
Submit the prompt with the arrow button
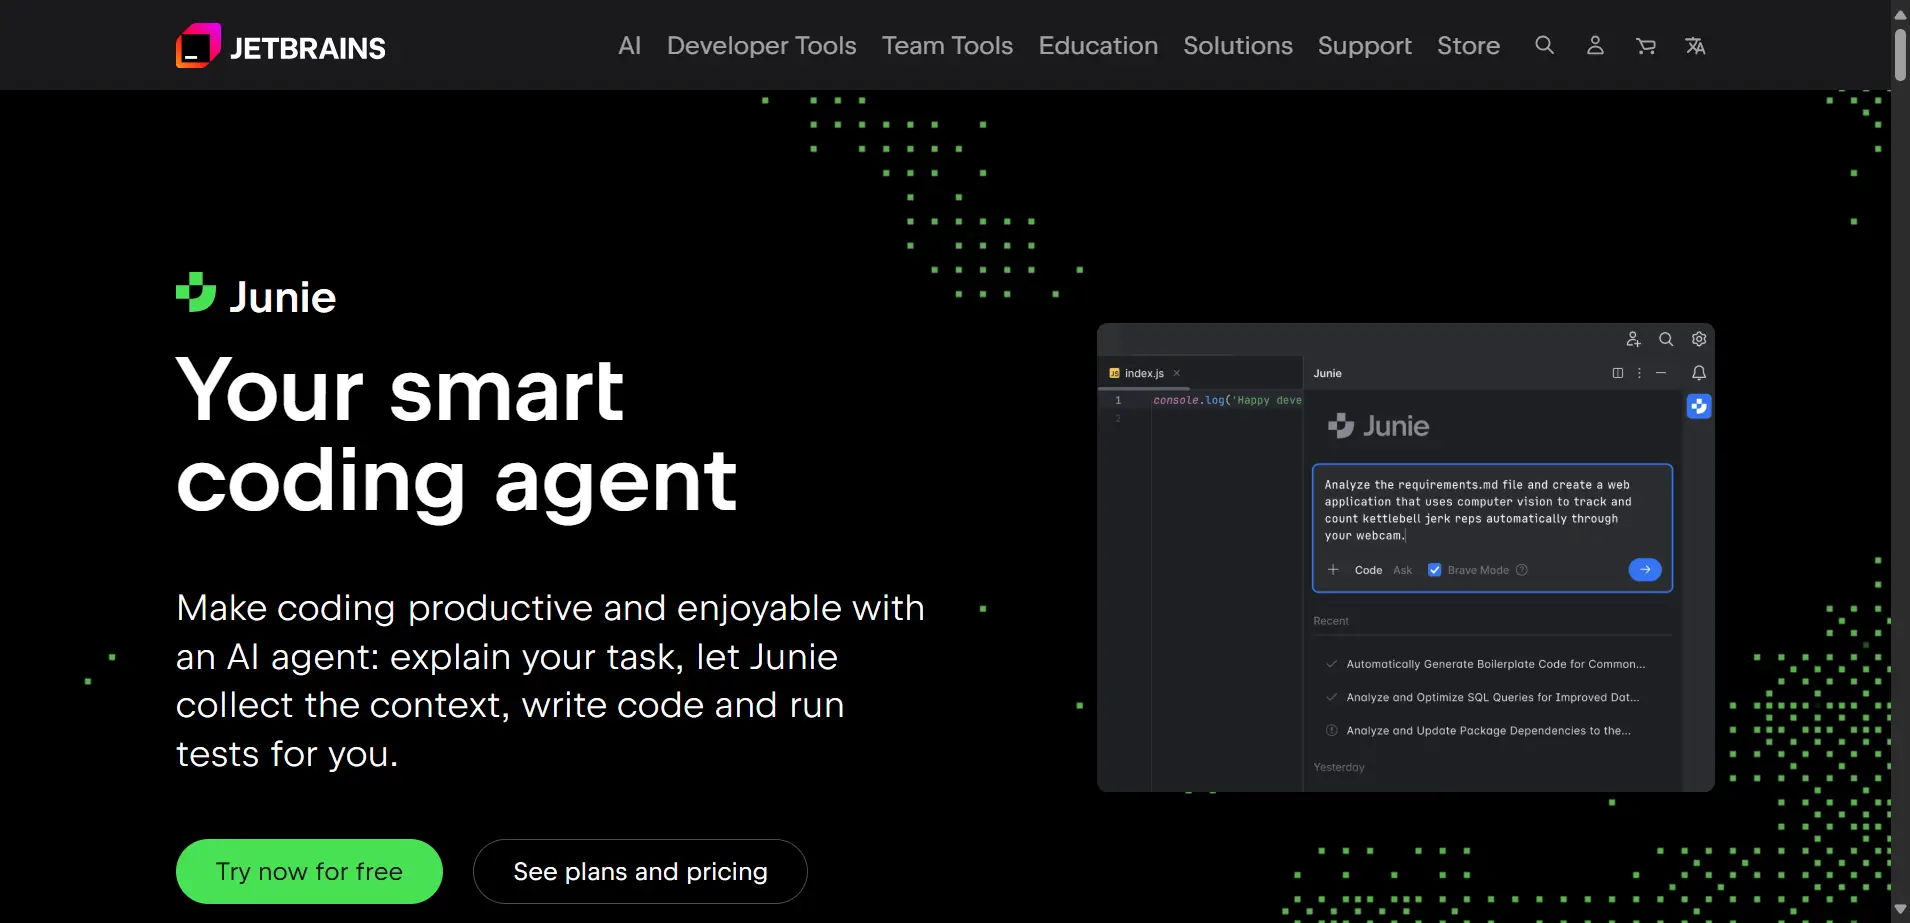tap(1644, 570)
